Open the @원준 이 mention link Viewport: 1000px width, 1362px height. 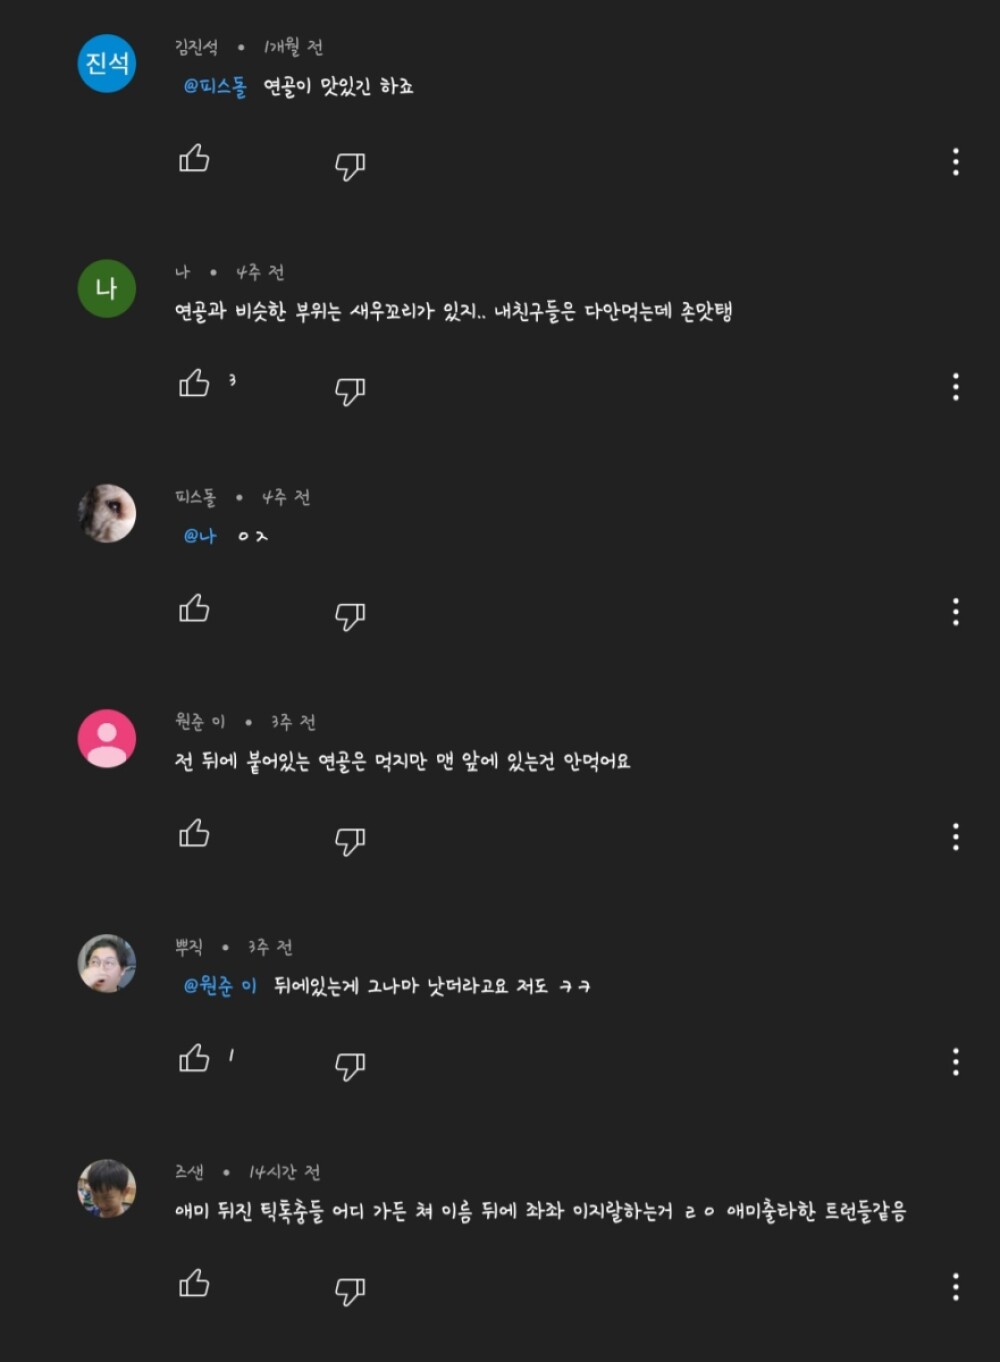(x=220, y=986)
